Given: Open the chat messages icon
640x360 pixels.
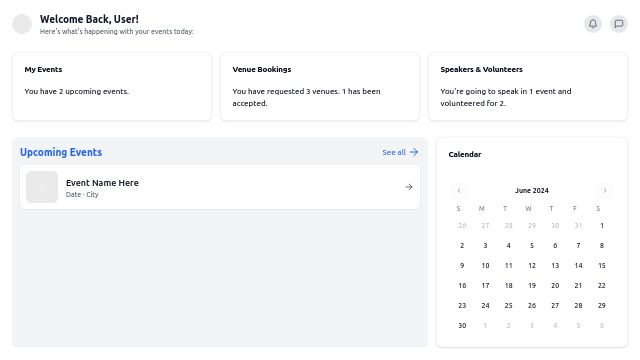Looking at the screenshot, I should tap(619, 24).
